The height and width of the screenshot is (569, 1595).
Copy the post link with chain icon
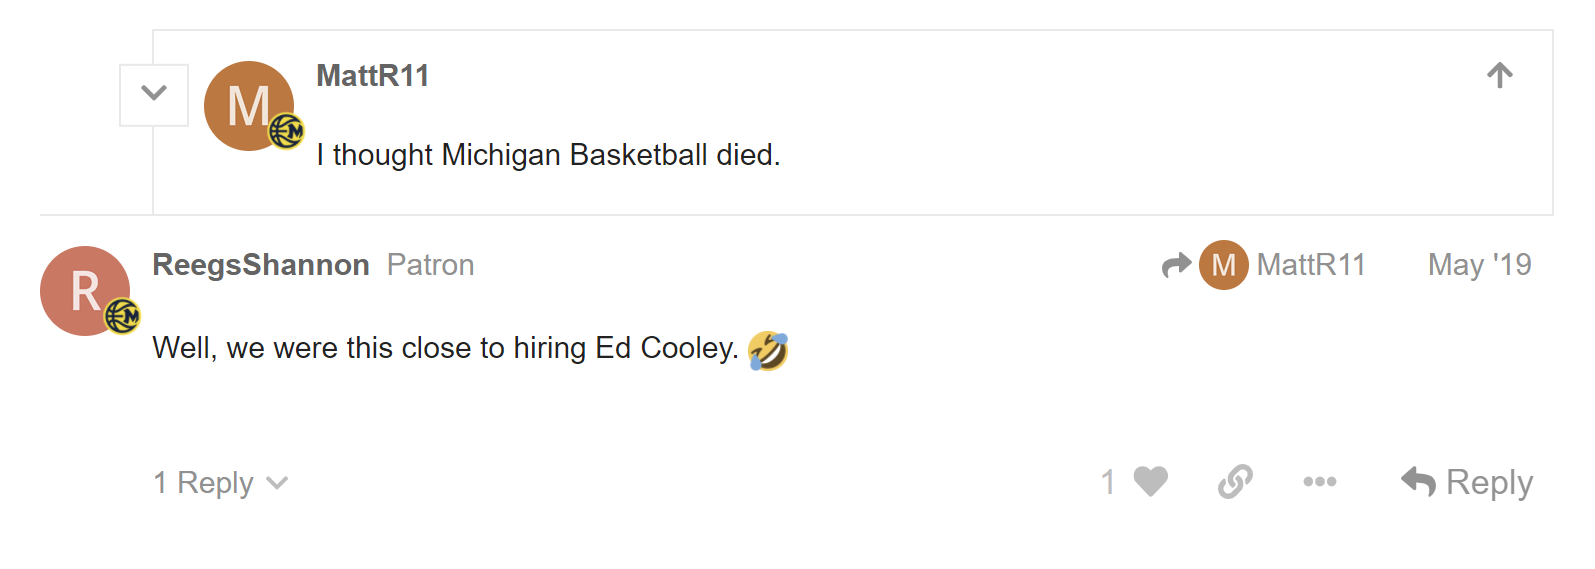pos(1235,482)
